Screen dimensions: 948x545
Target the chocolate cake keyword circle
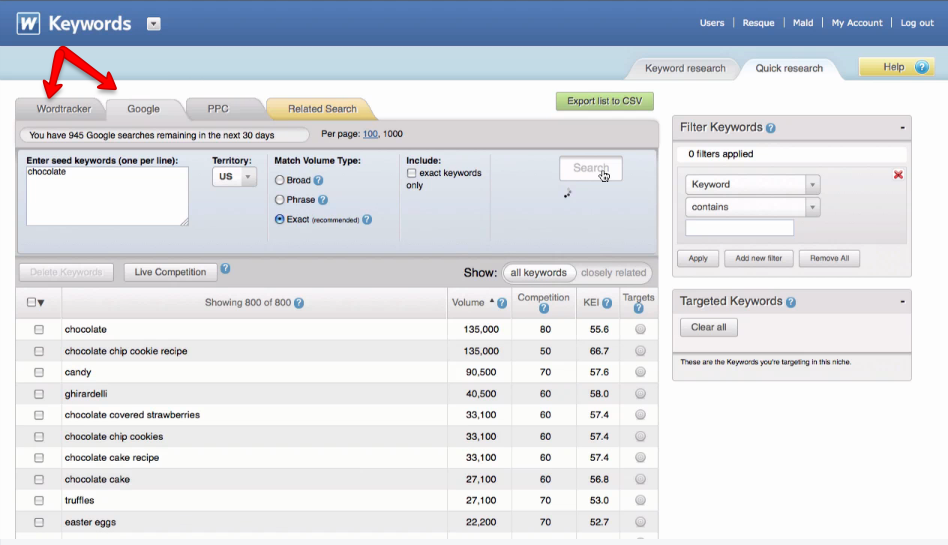pos(640,479)
